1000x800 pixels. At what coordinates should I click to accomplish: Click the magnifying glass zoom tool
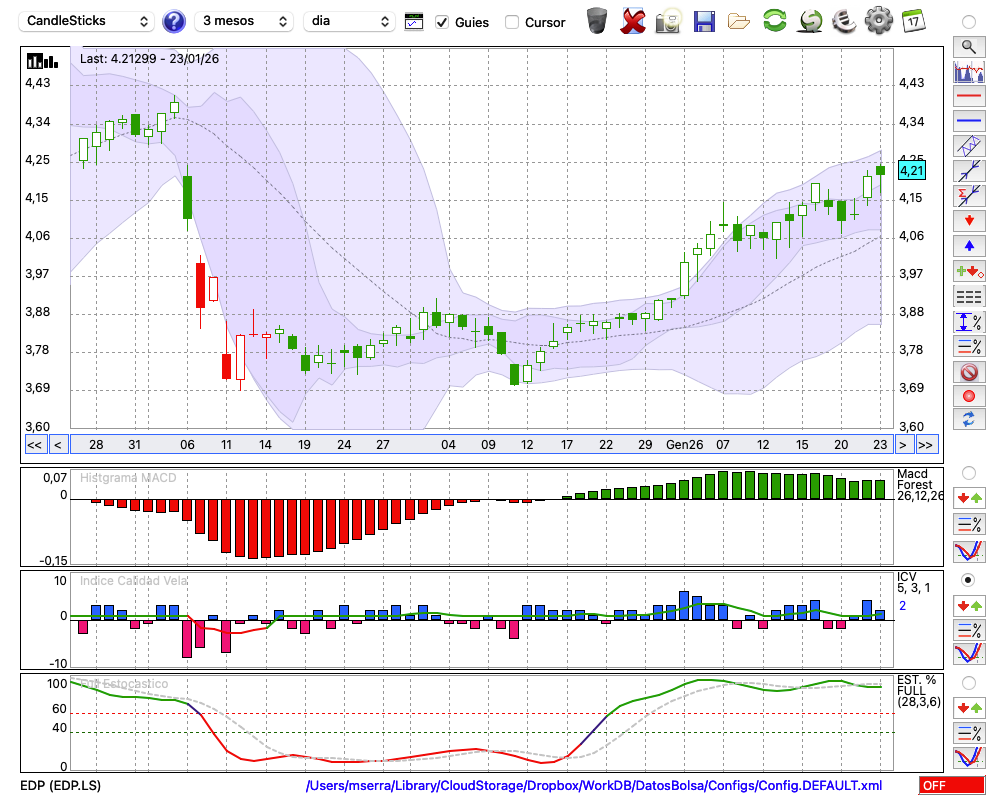point(968,46)
